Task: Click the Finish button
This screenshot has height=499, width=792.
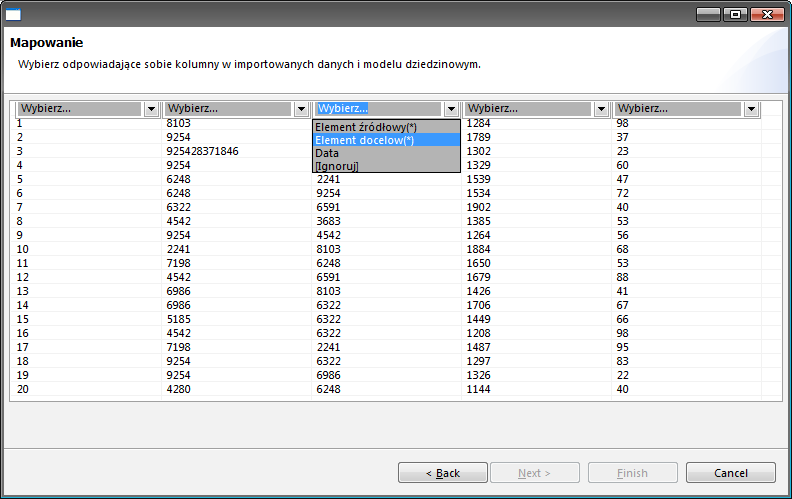Action: point(632,473)
